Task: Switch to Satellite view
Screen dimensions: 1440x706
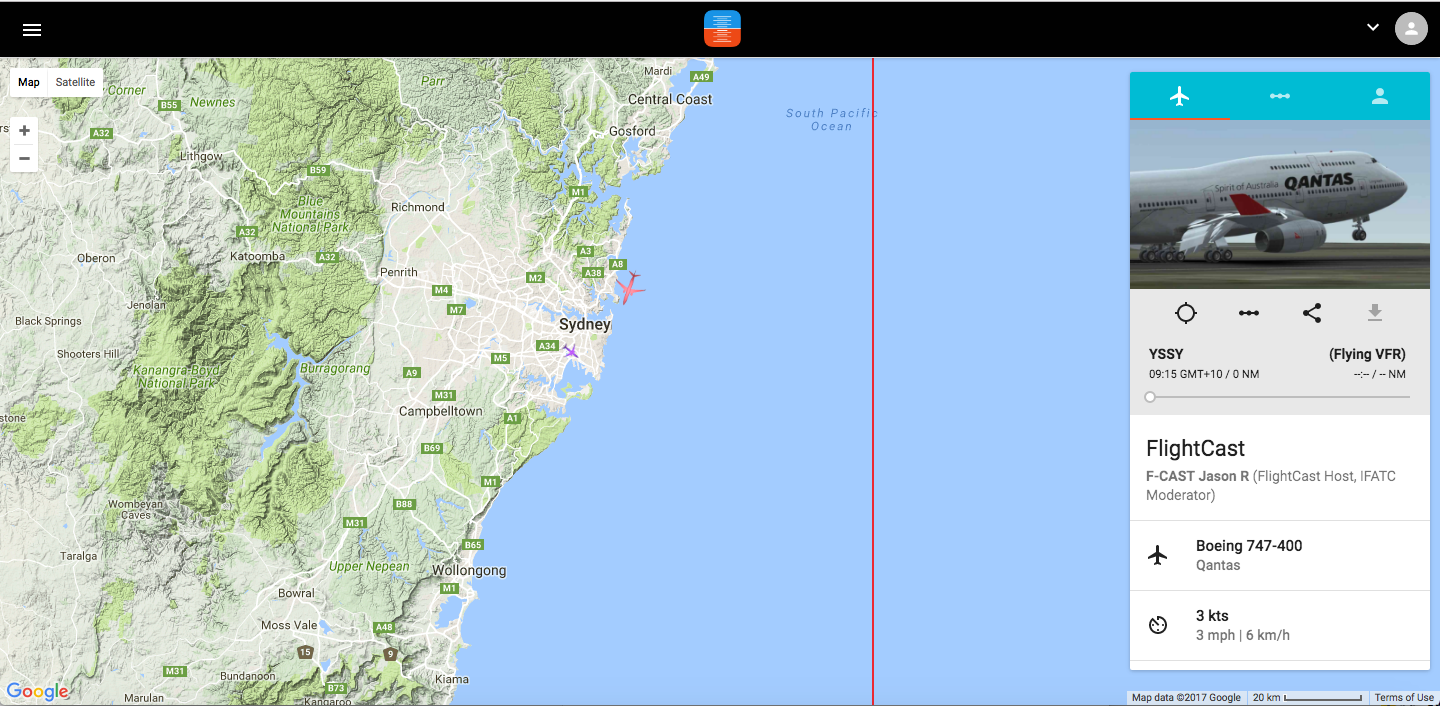Action: pos(75,82)
